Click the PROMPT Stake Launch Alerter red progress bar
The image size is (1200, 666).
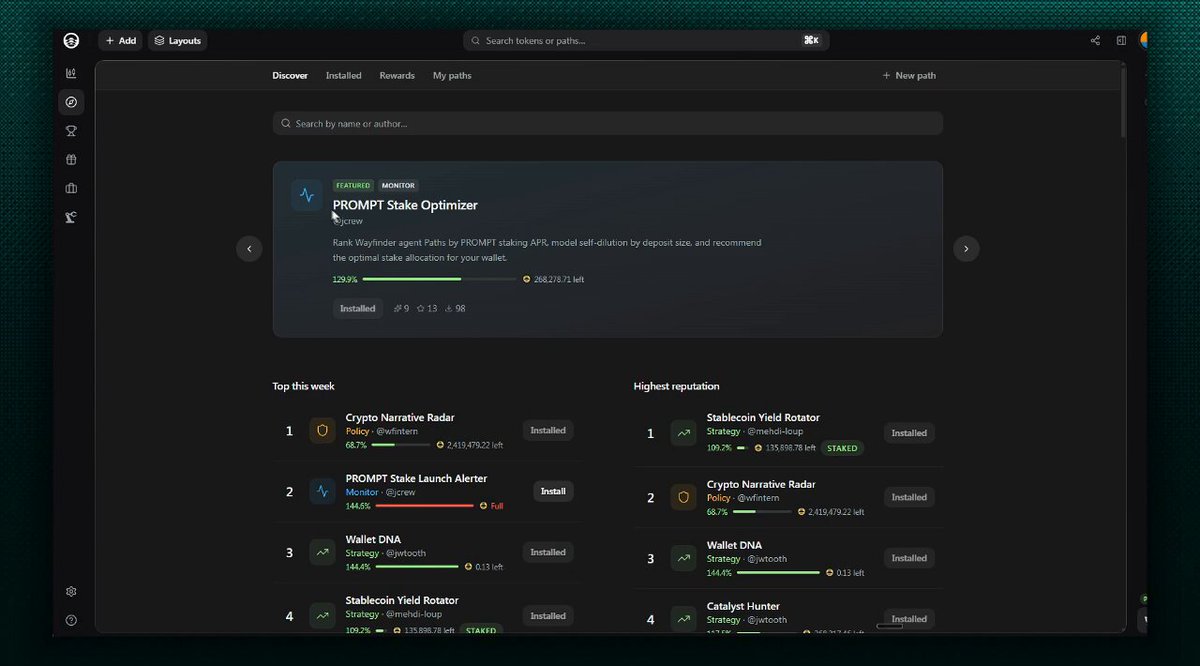point(424,506)
